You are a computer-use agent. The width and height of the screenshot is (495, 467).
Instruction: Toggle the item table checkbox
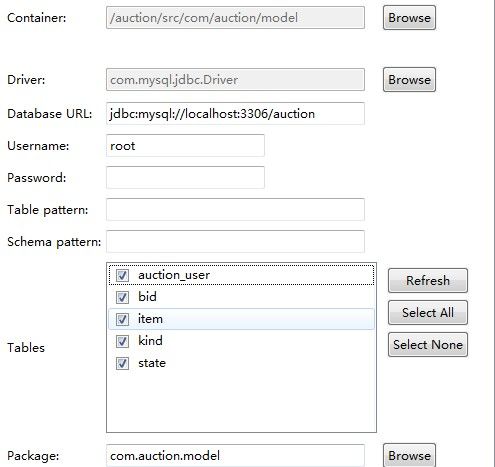click(122, 319)
